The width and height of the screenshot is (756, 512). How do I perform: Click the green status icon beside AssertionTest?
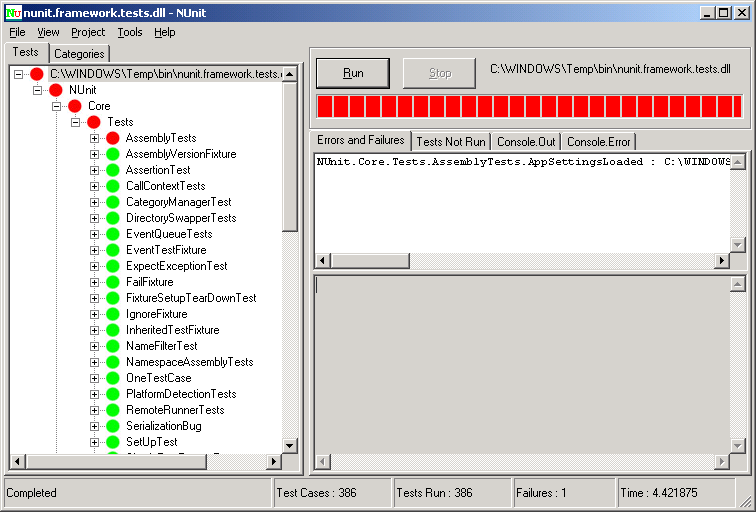(113, 170)
